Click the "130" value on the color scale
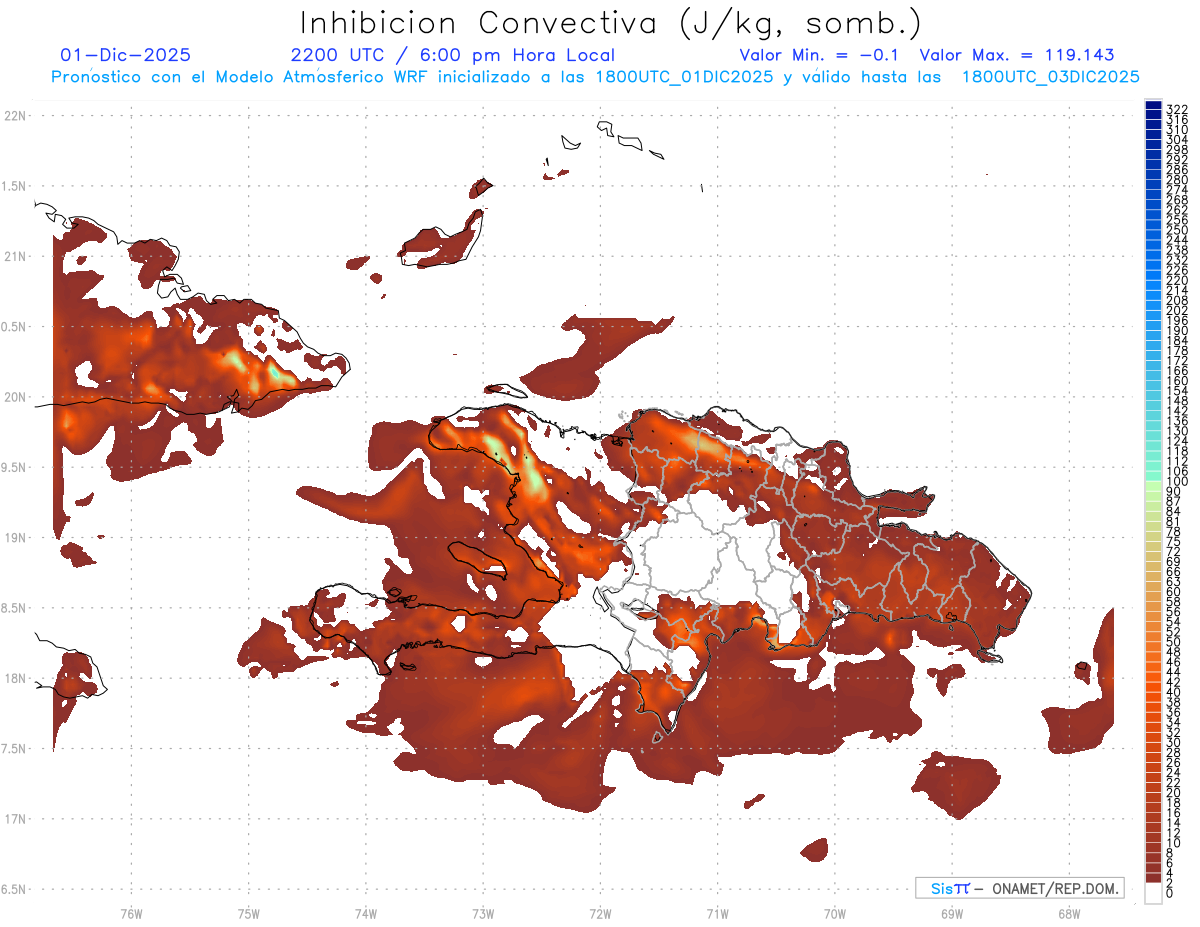 point(1176,431)
